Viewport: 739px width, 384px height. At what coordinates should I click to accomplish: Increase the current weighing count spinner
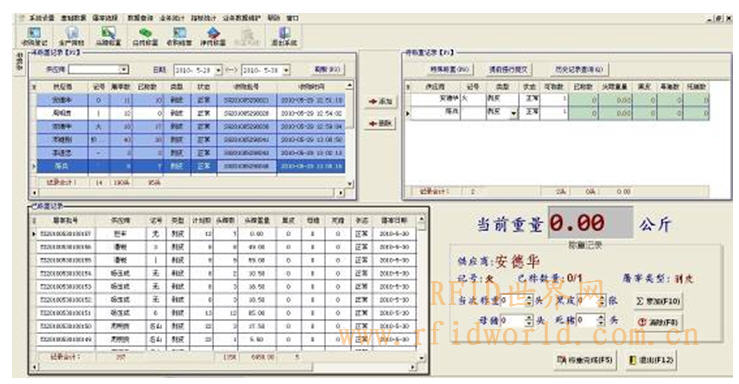[529, 298]
